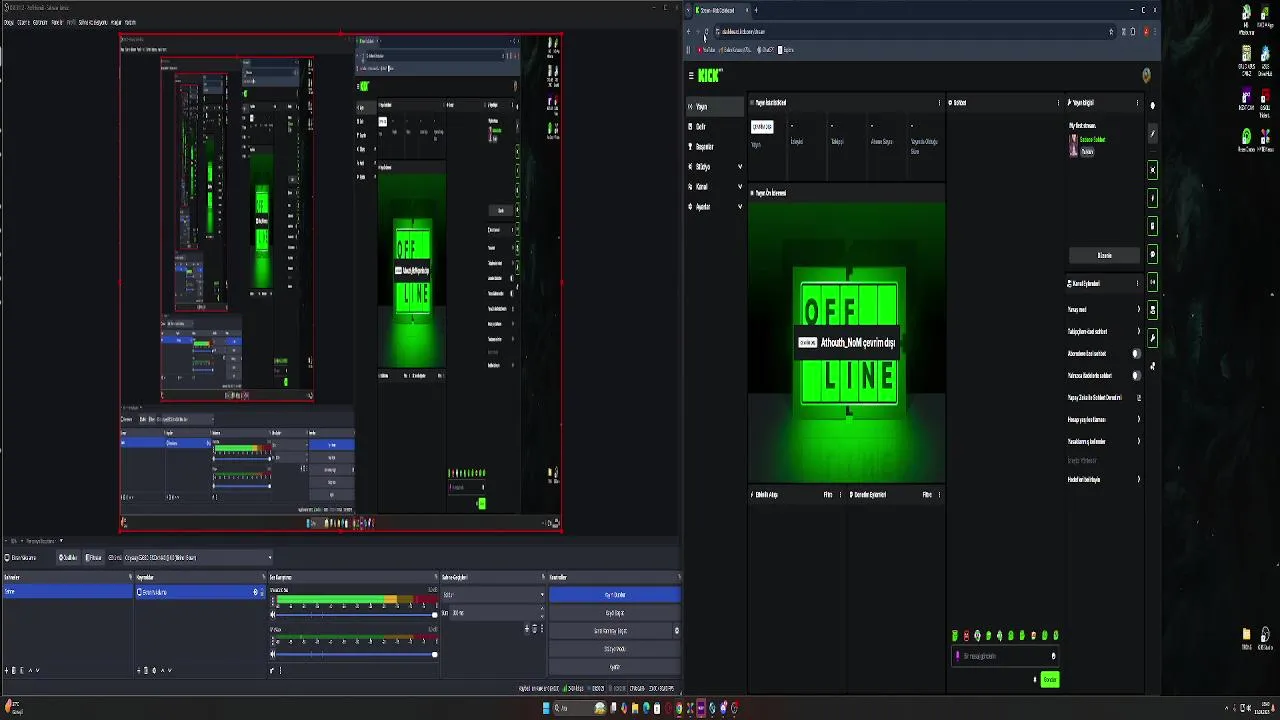Mute the first audio mixer channel
1280x720 pixels.
click(273, 614)
